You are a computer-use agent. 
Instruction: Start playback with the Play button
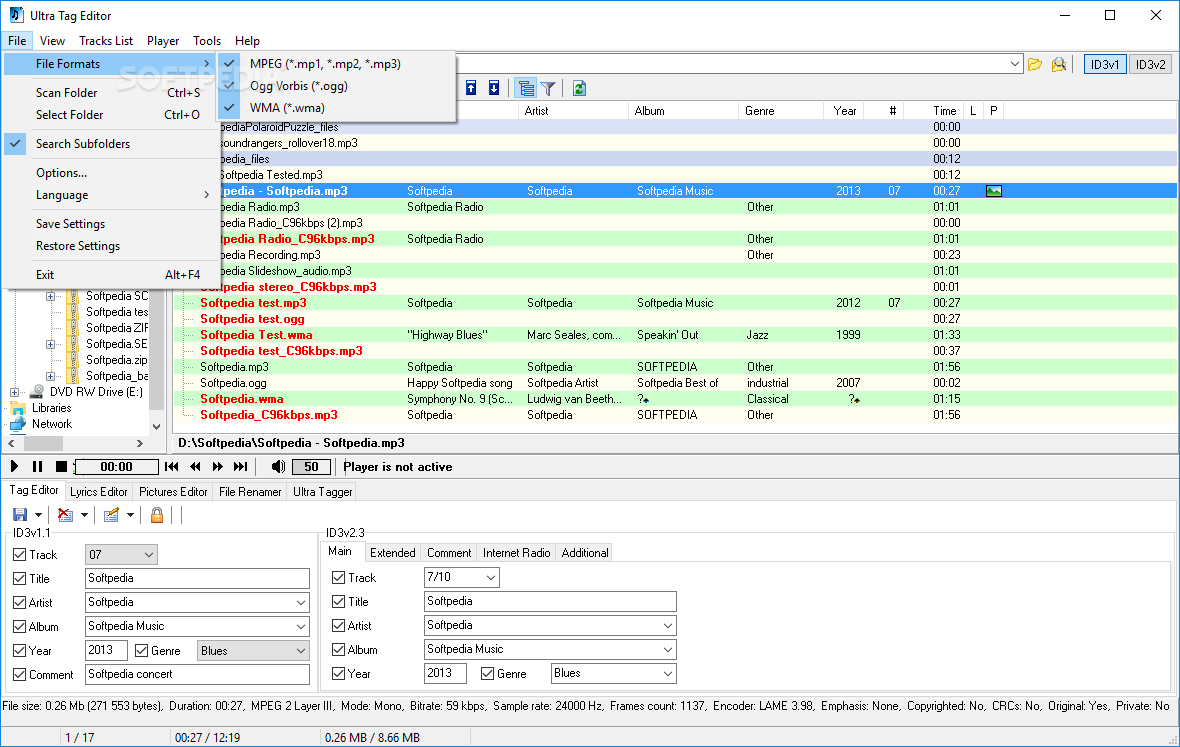[14, 466]
